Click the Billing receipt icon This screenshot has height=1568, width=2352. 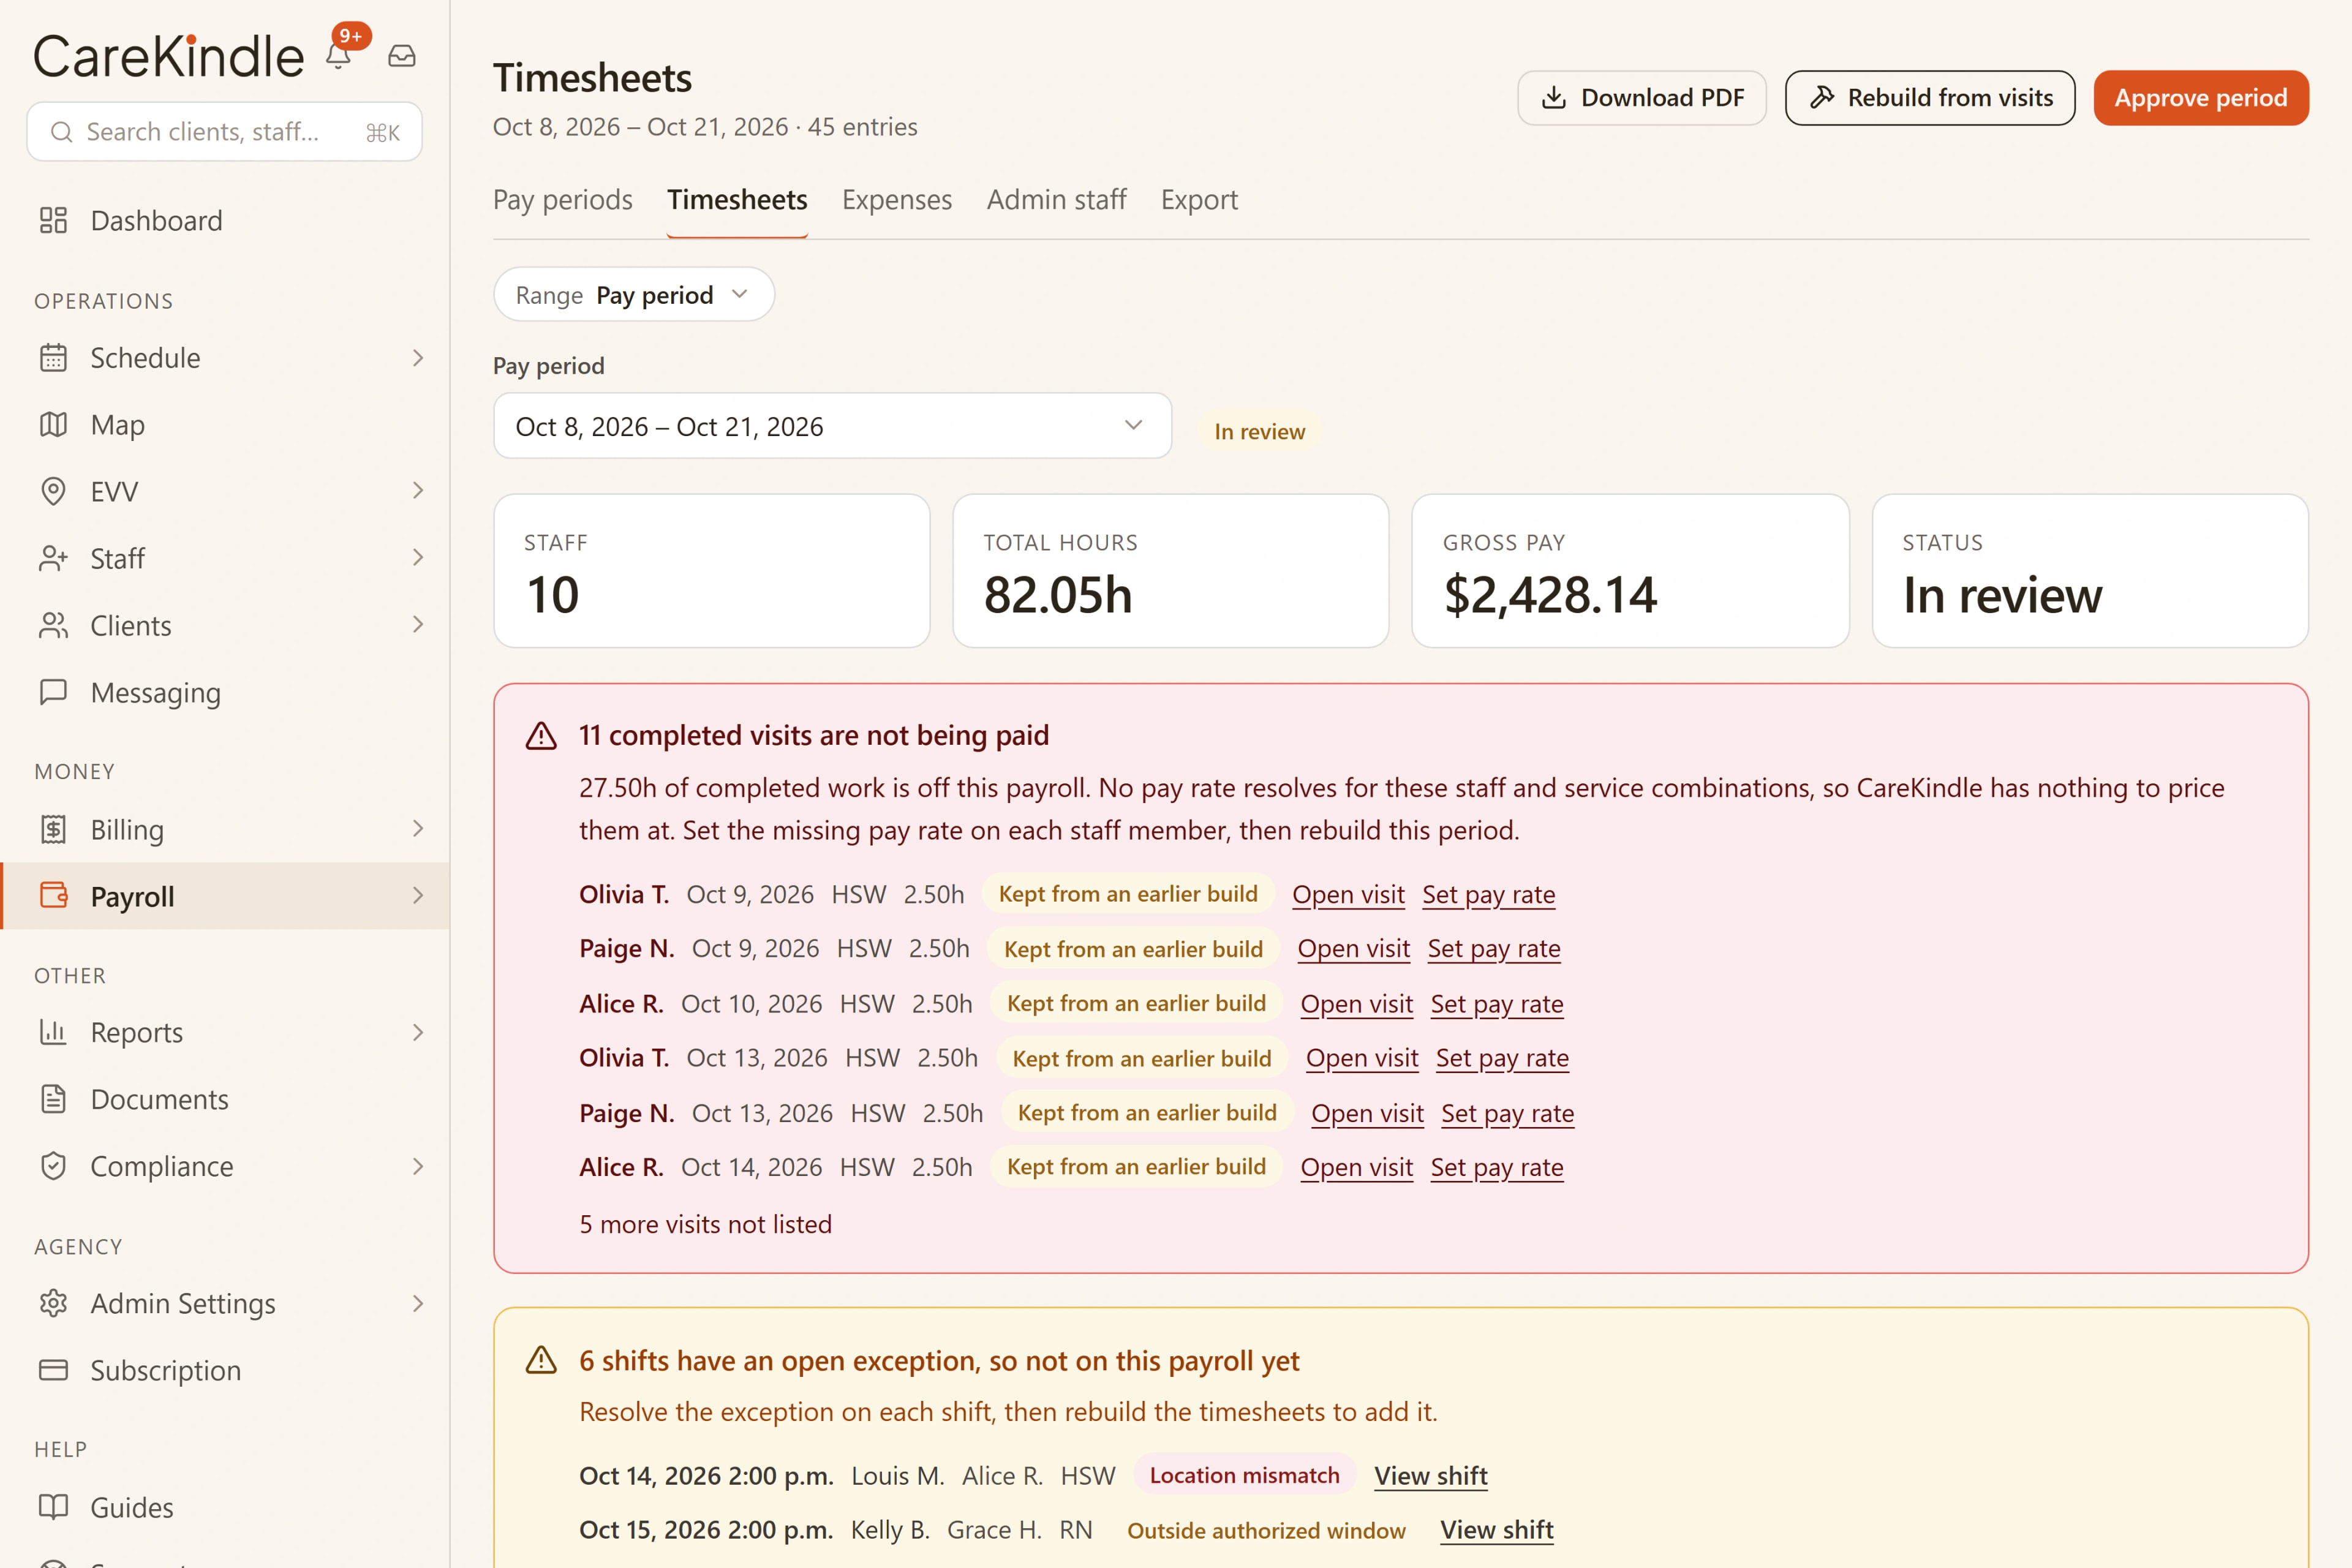53,829
